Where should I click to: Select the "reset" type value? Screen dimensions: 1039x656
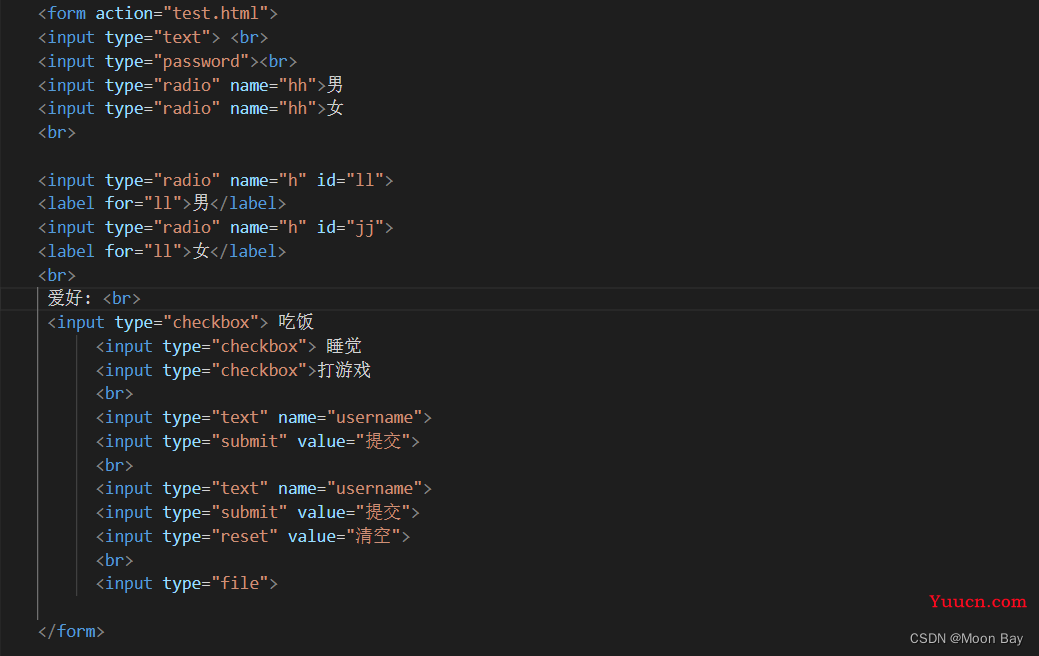244,536
